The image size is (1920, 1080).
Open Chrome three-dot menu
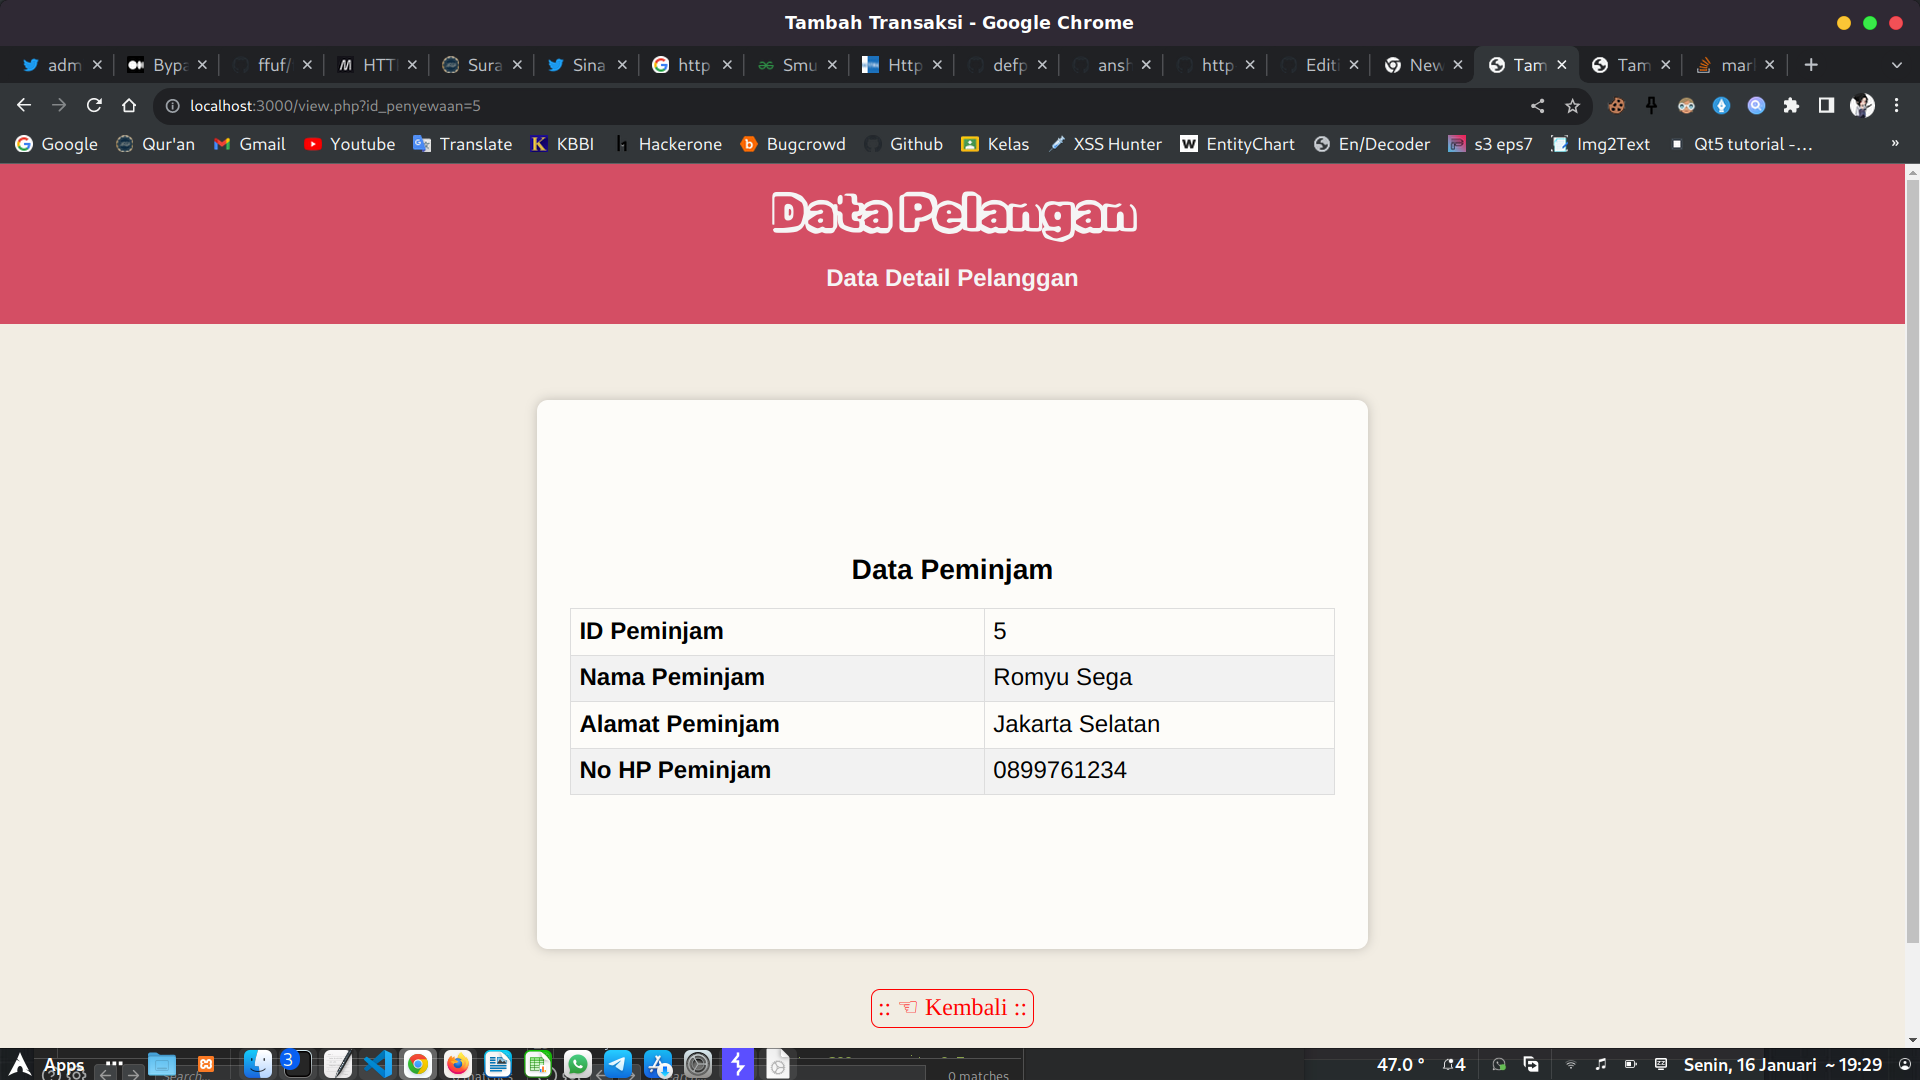point(1896,105)
